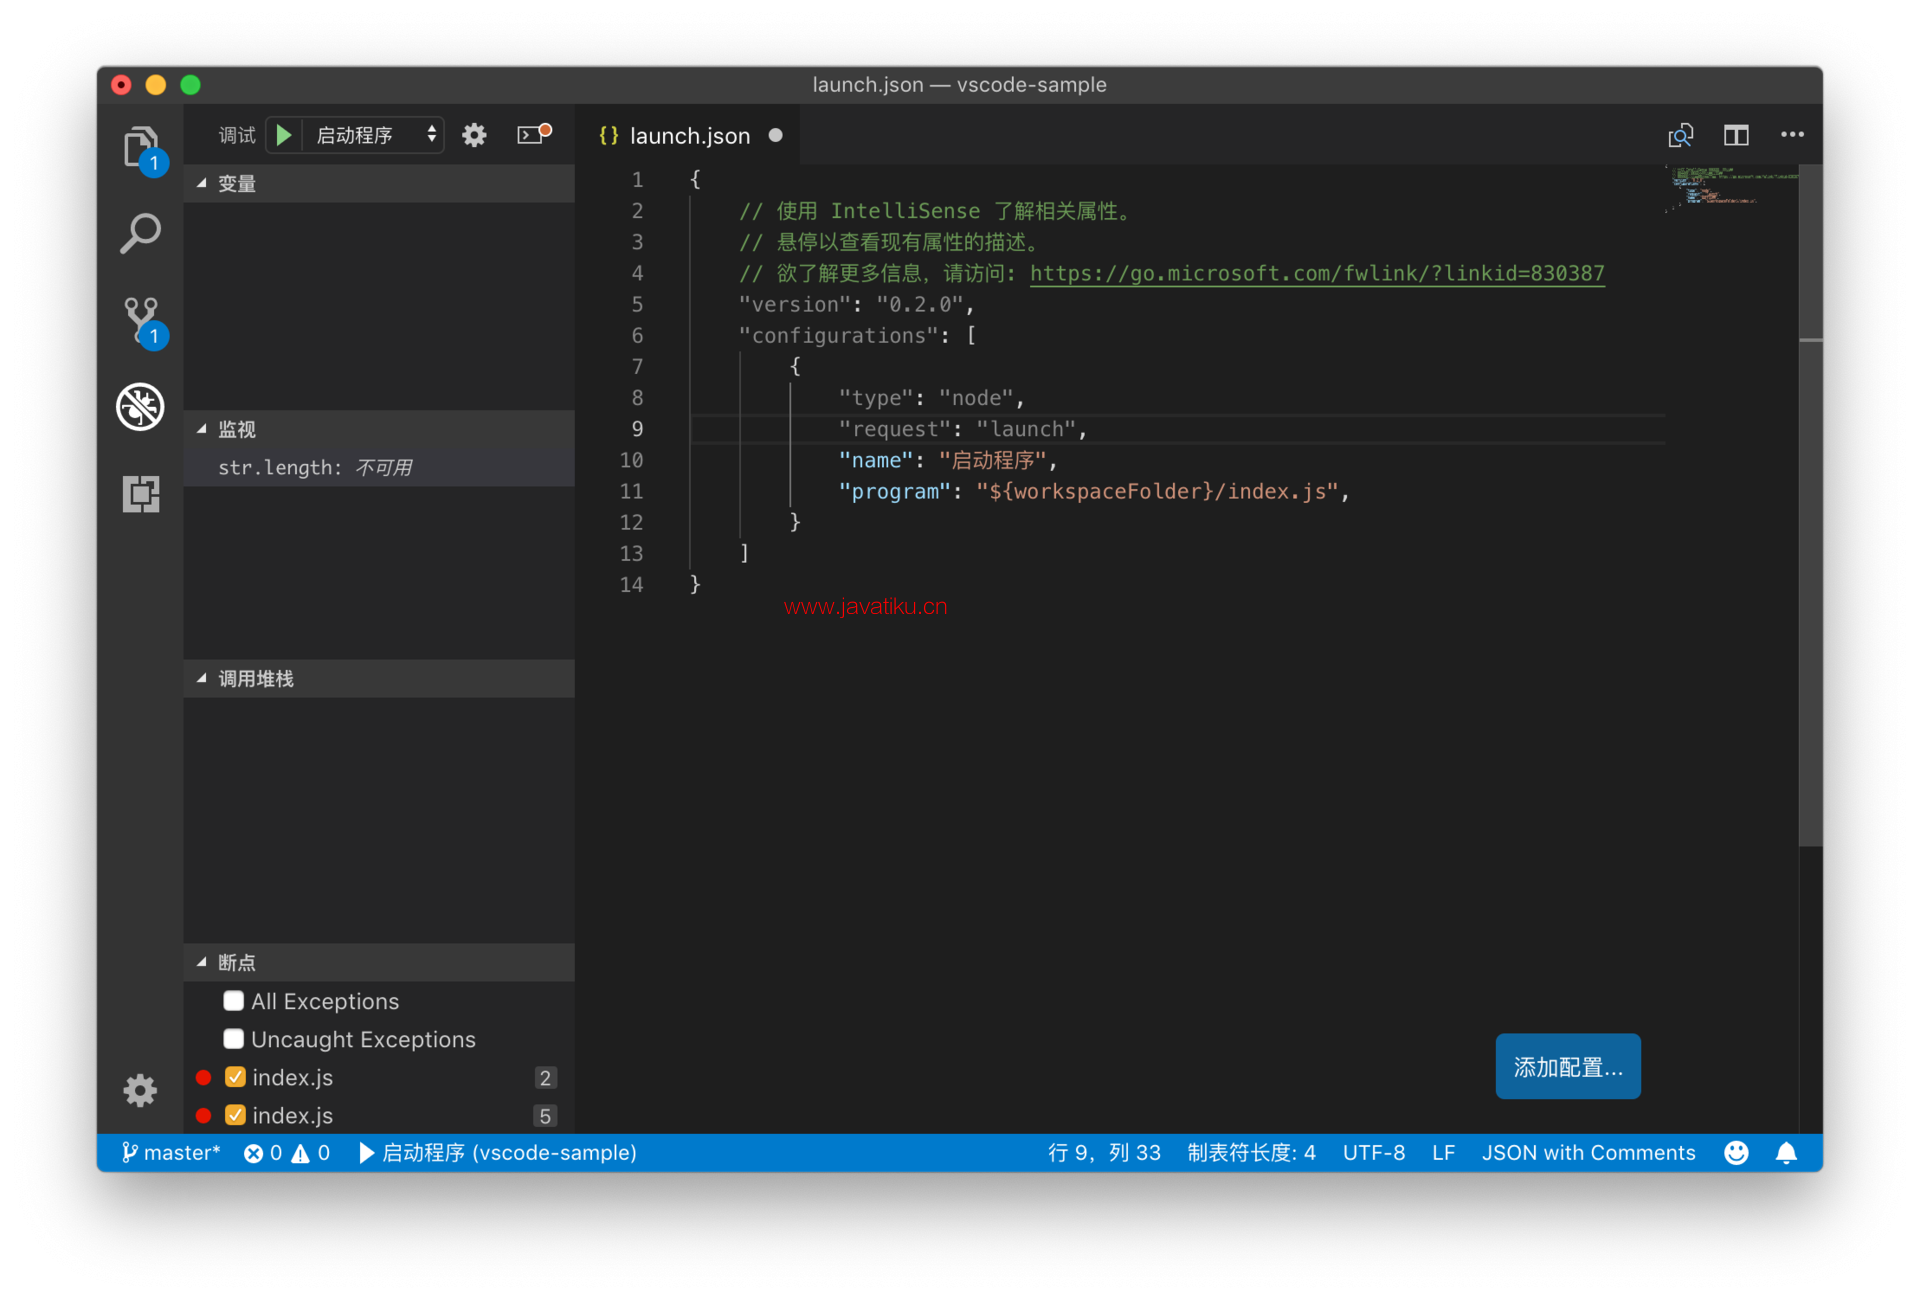Open the Extensions view icon
Viewport: 1920px width, 1300px height.
point(140,494)
